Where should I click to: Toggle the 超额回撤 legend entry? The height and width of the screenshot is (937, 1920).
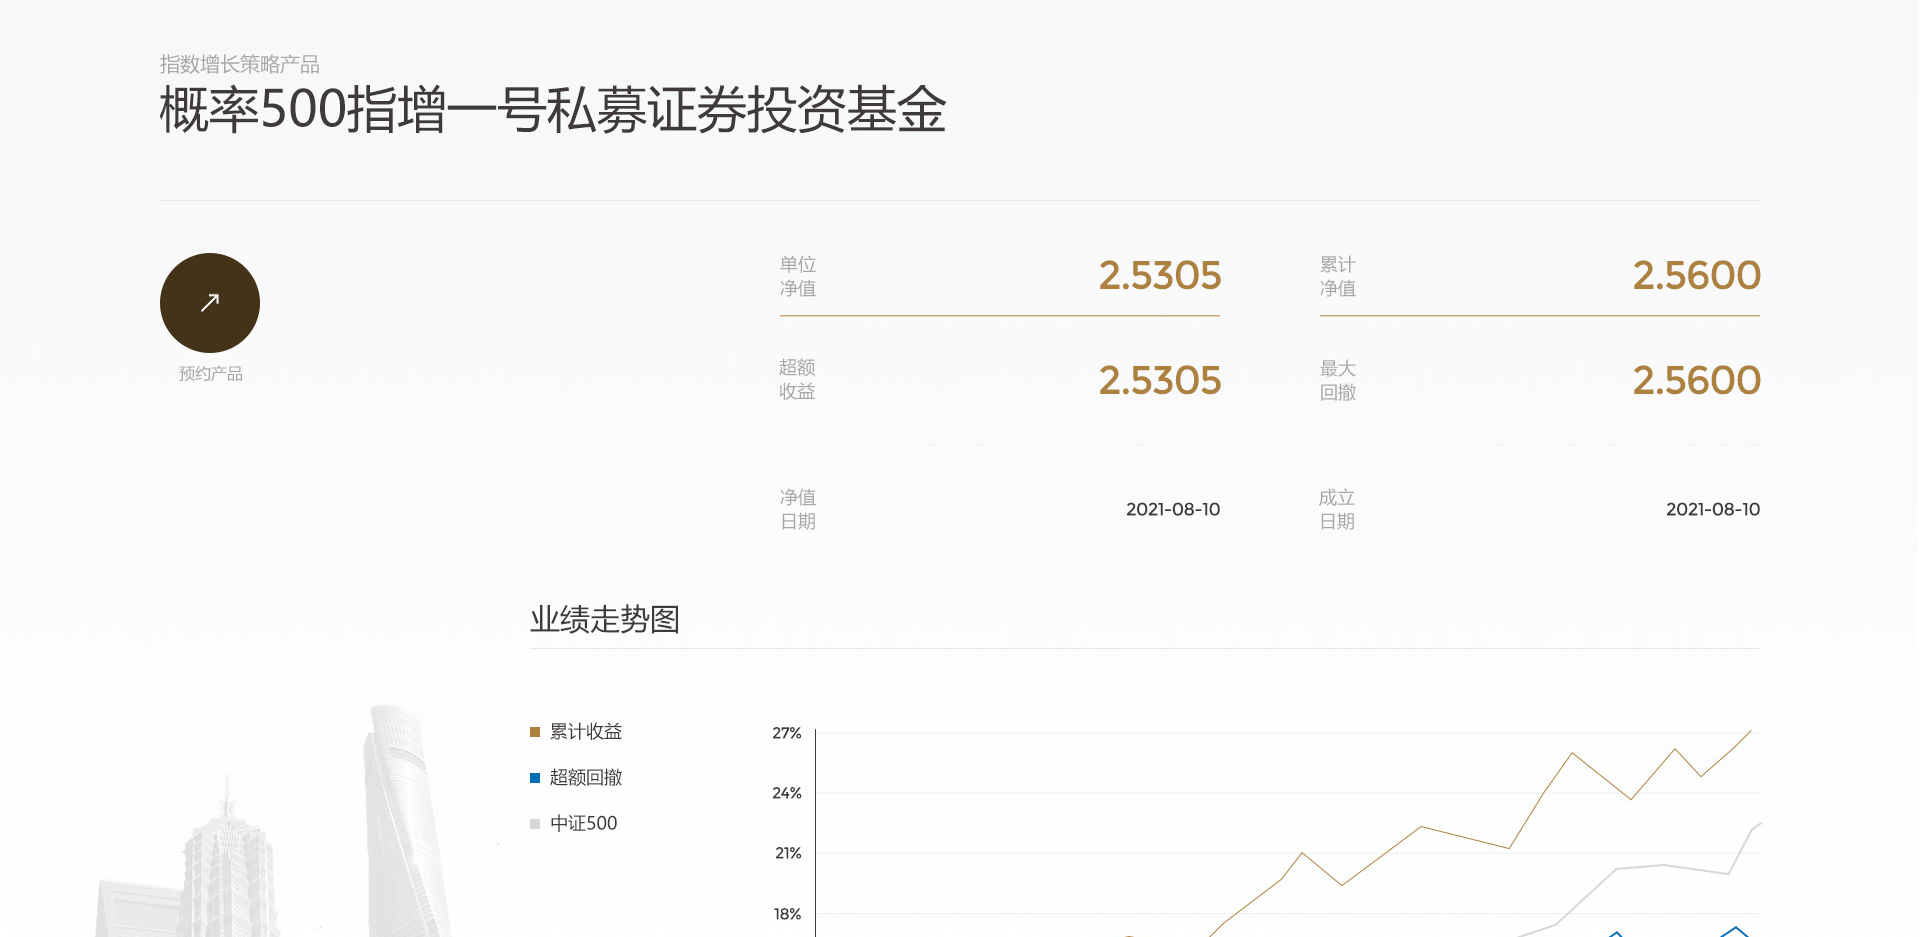tap(576, 778)
